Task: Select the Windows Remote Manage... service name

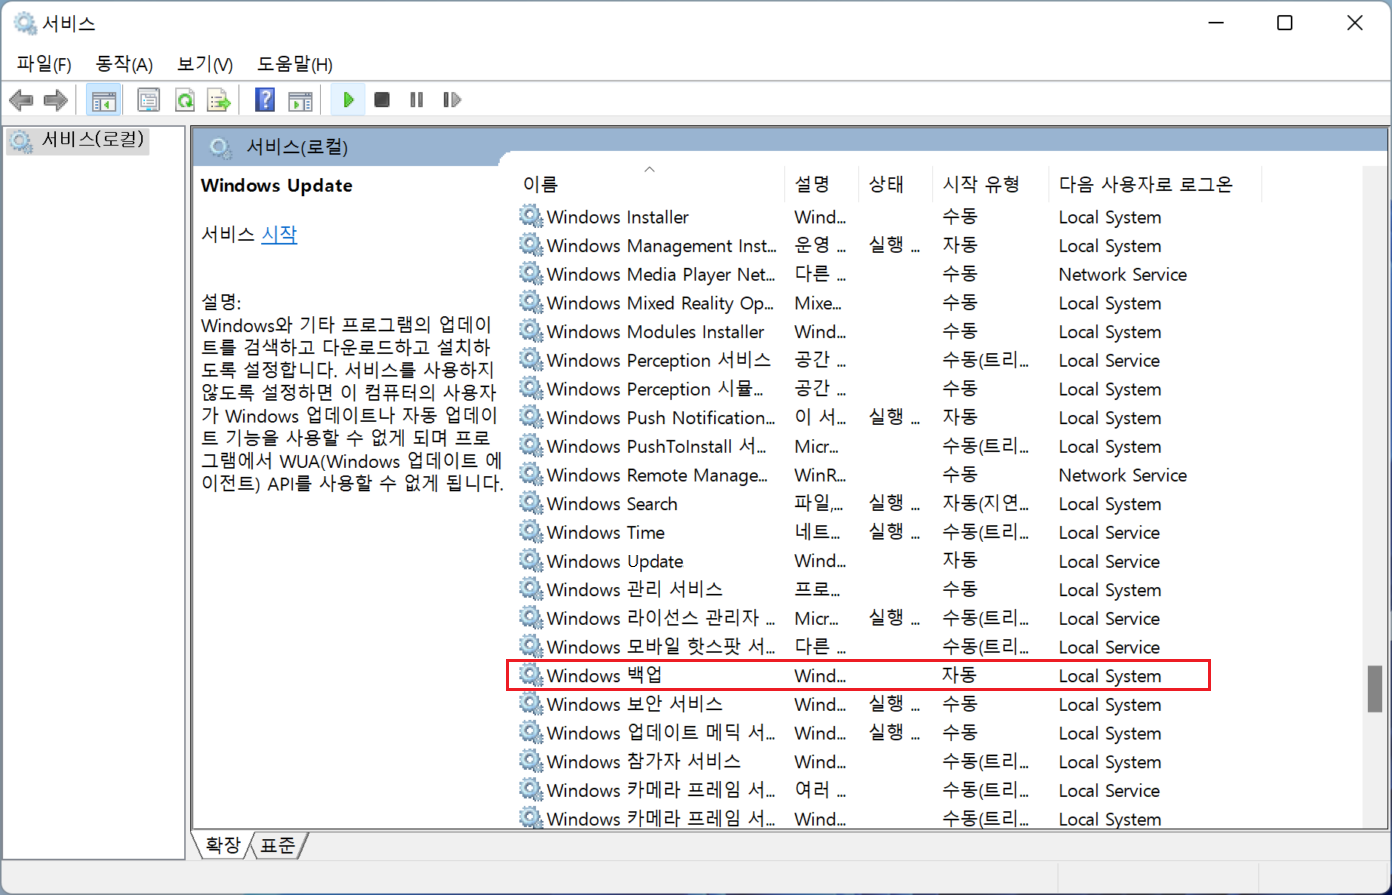Action: click(x=658, y=475)
